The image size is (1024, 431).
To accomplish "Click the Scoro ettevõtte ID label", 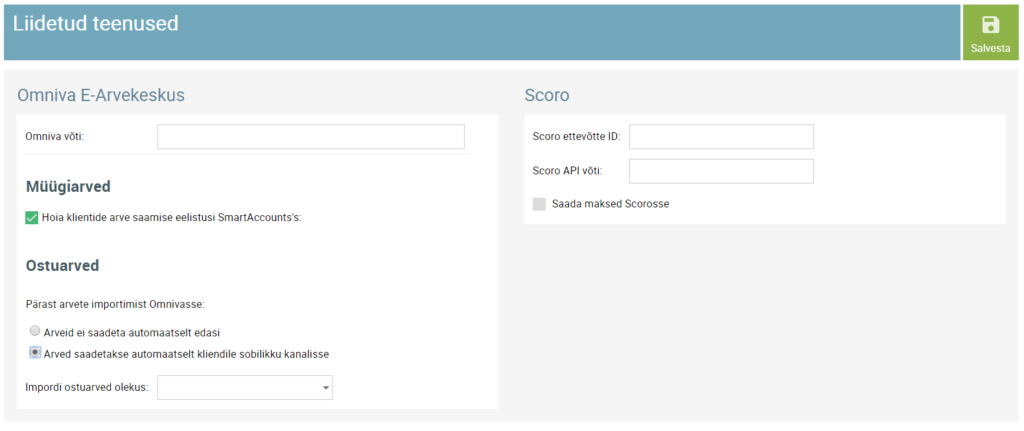I will tap(577, 136).
